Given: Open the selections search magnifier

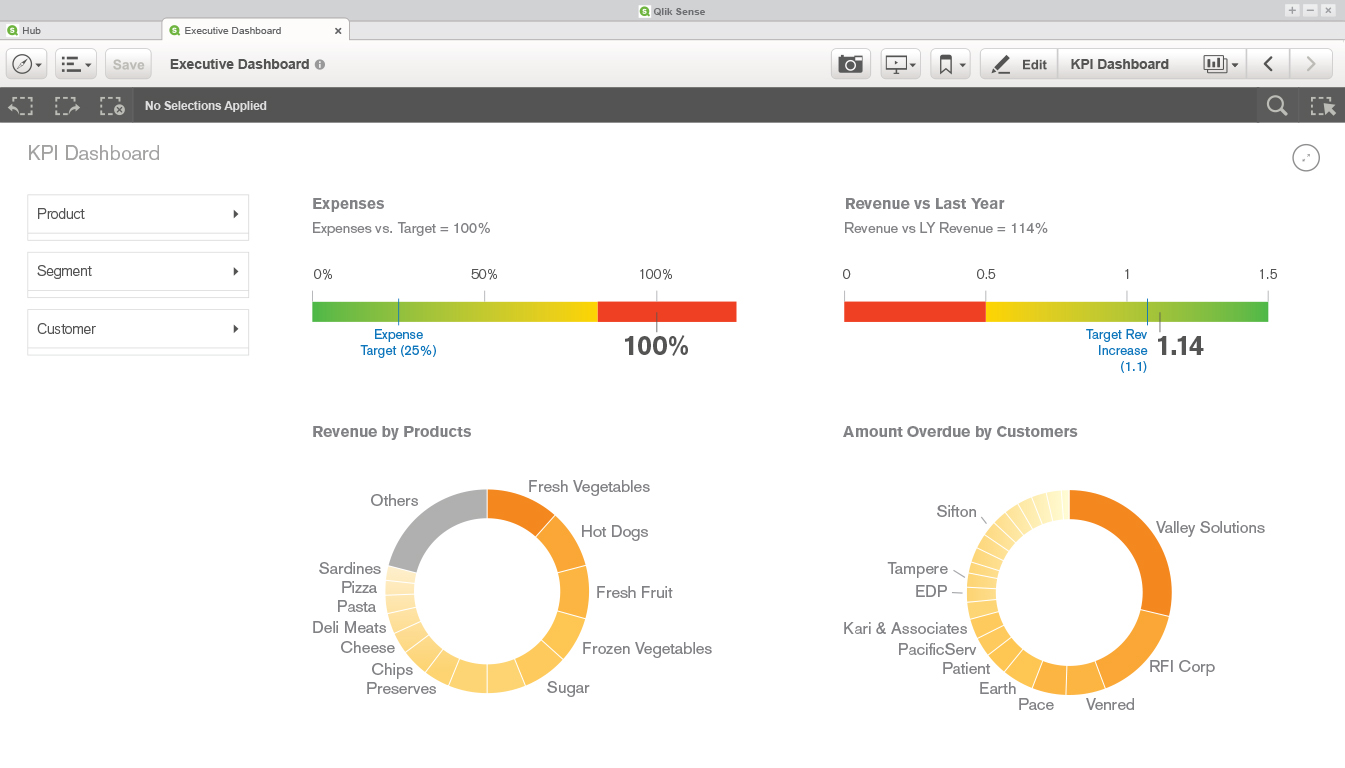Looking at the screenshot, I should pos(1277,105).
